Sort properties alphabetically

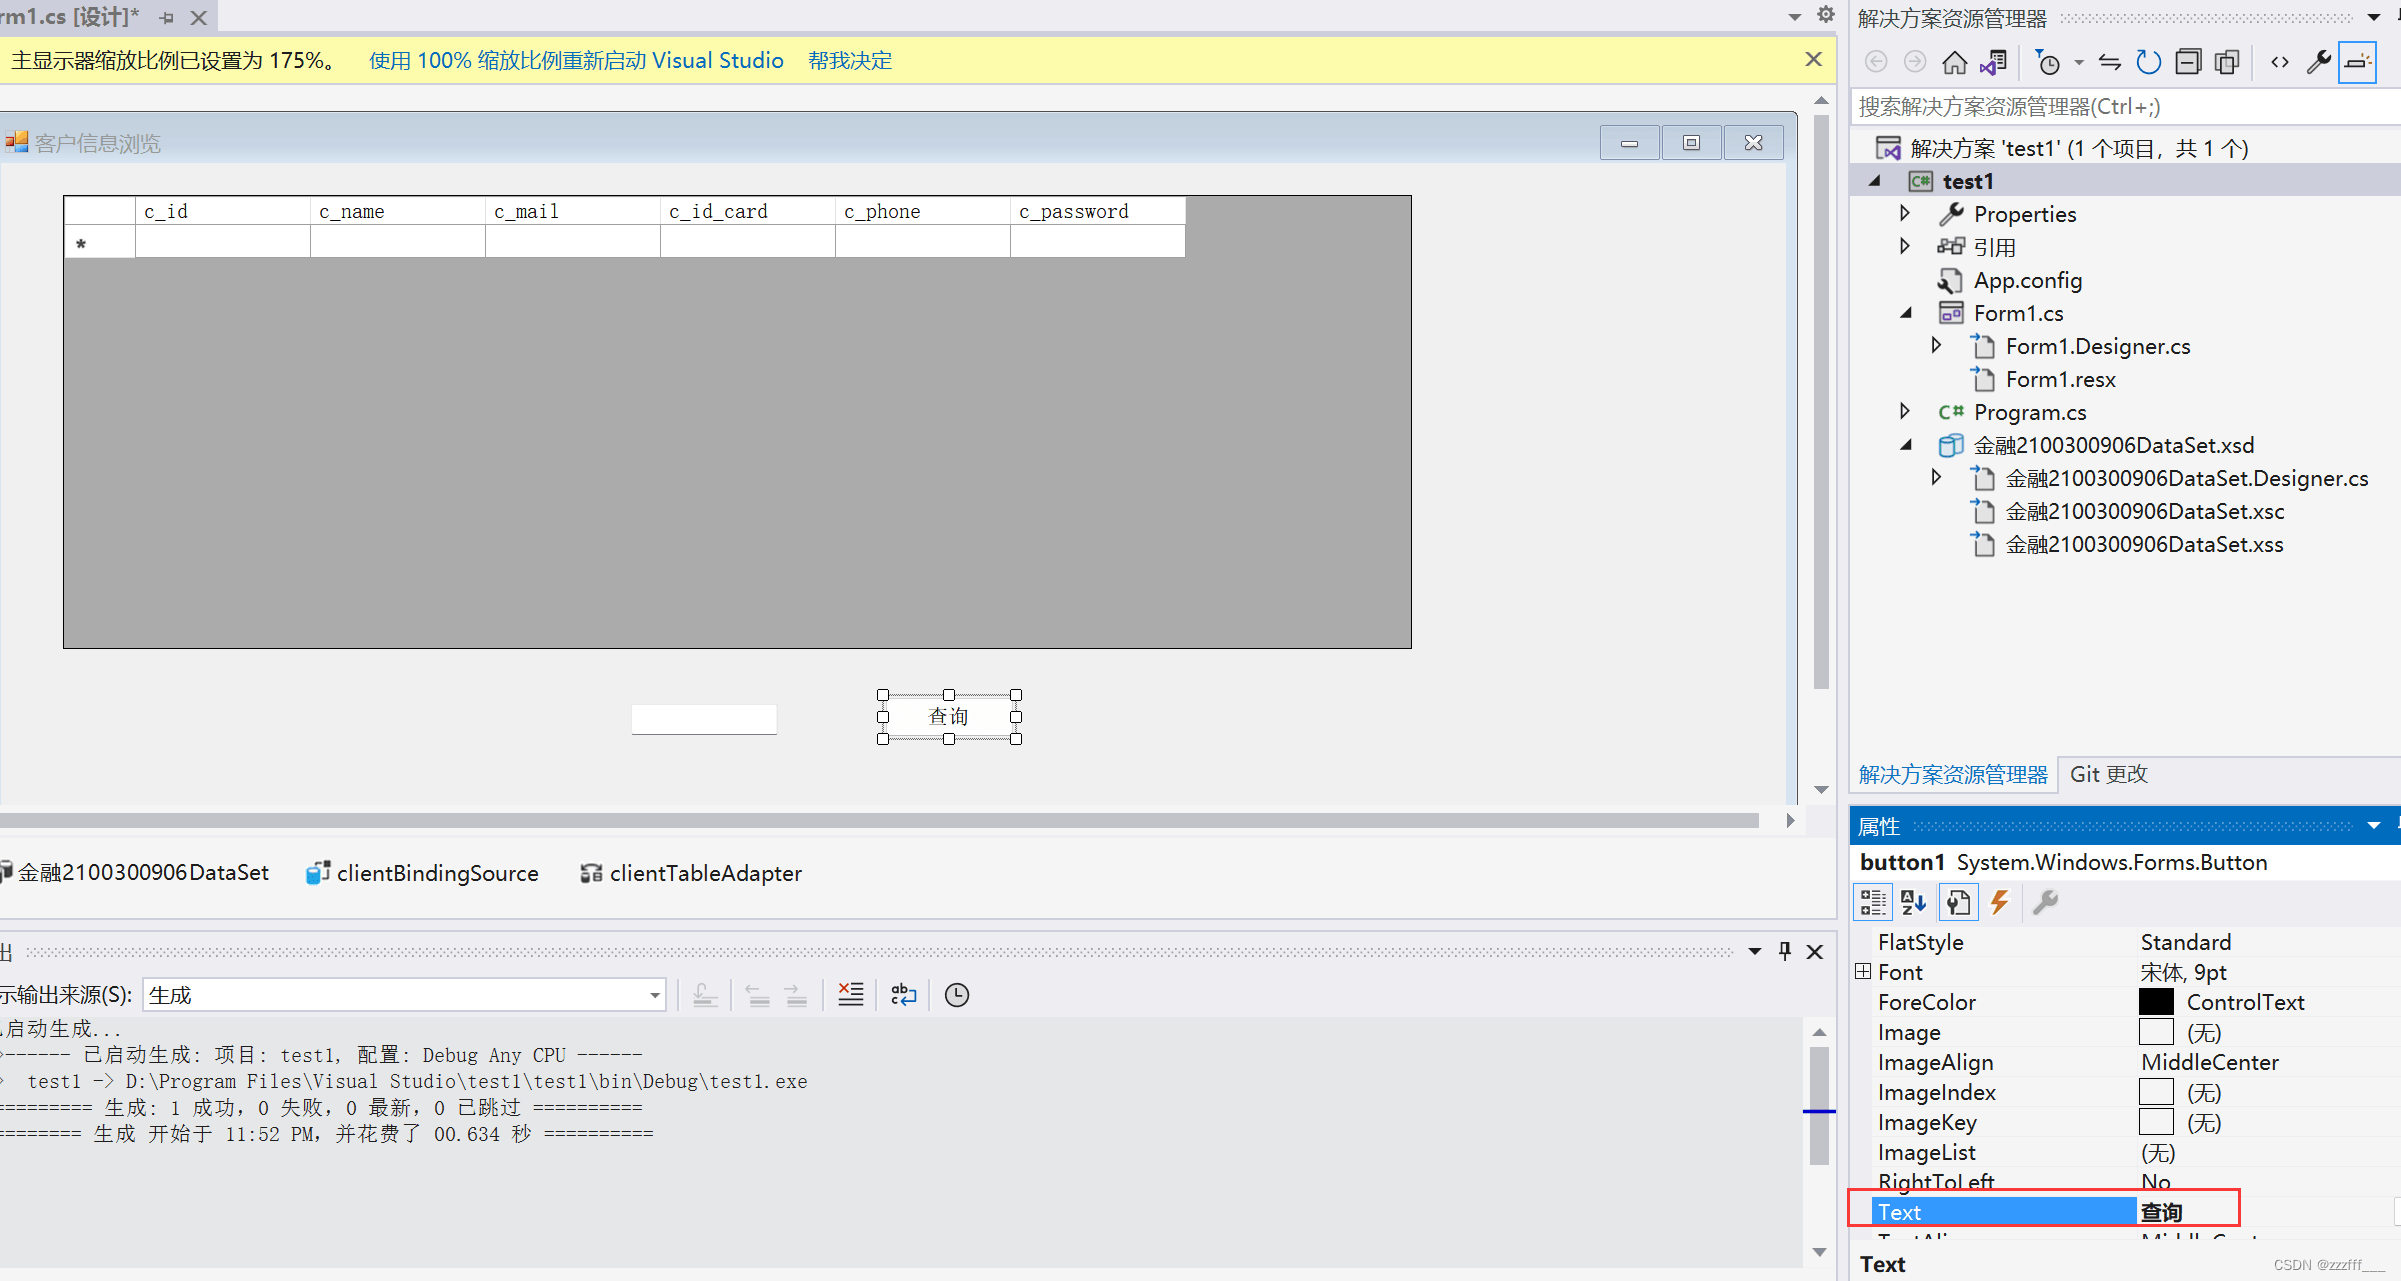pos(1914,903)
